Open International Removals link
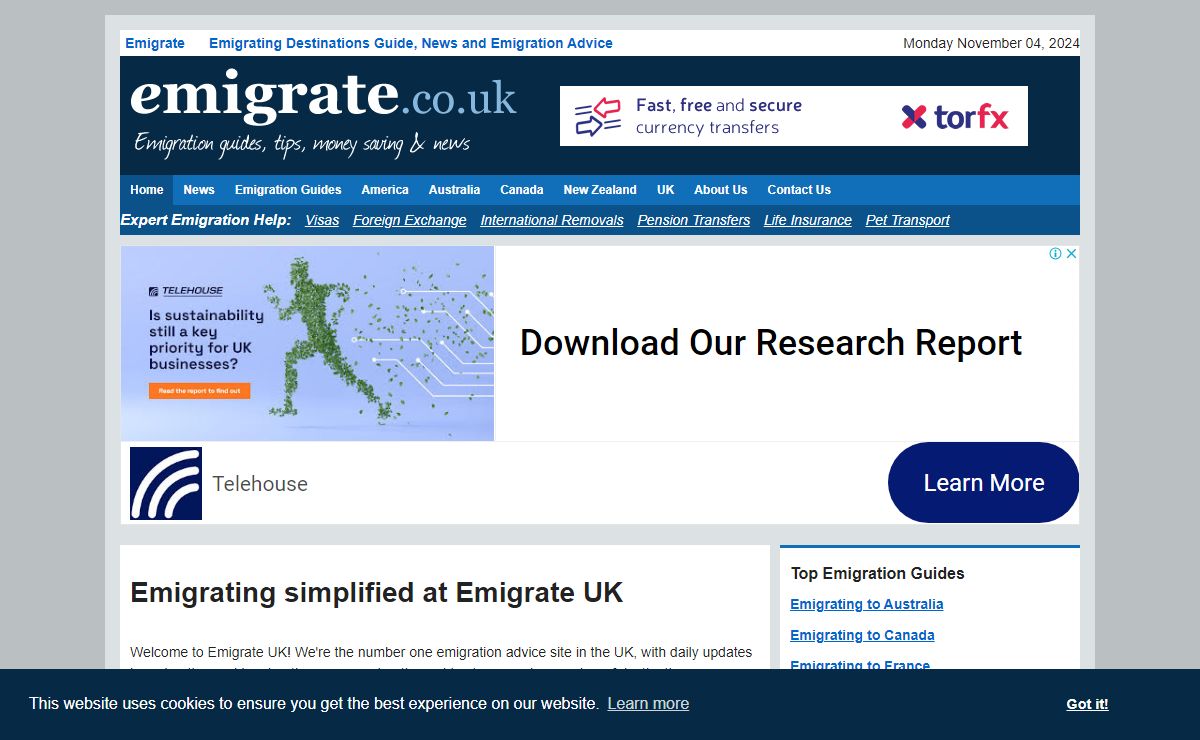 pyautogui.click(x=552, y=220)
